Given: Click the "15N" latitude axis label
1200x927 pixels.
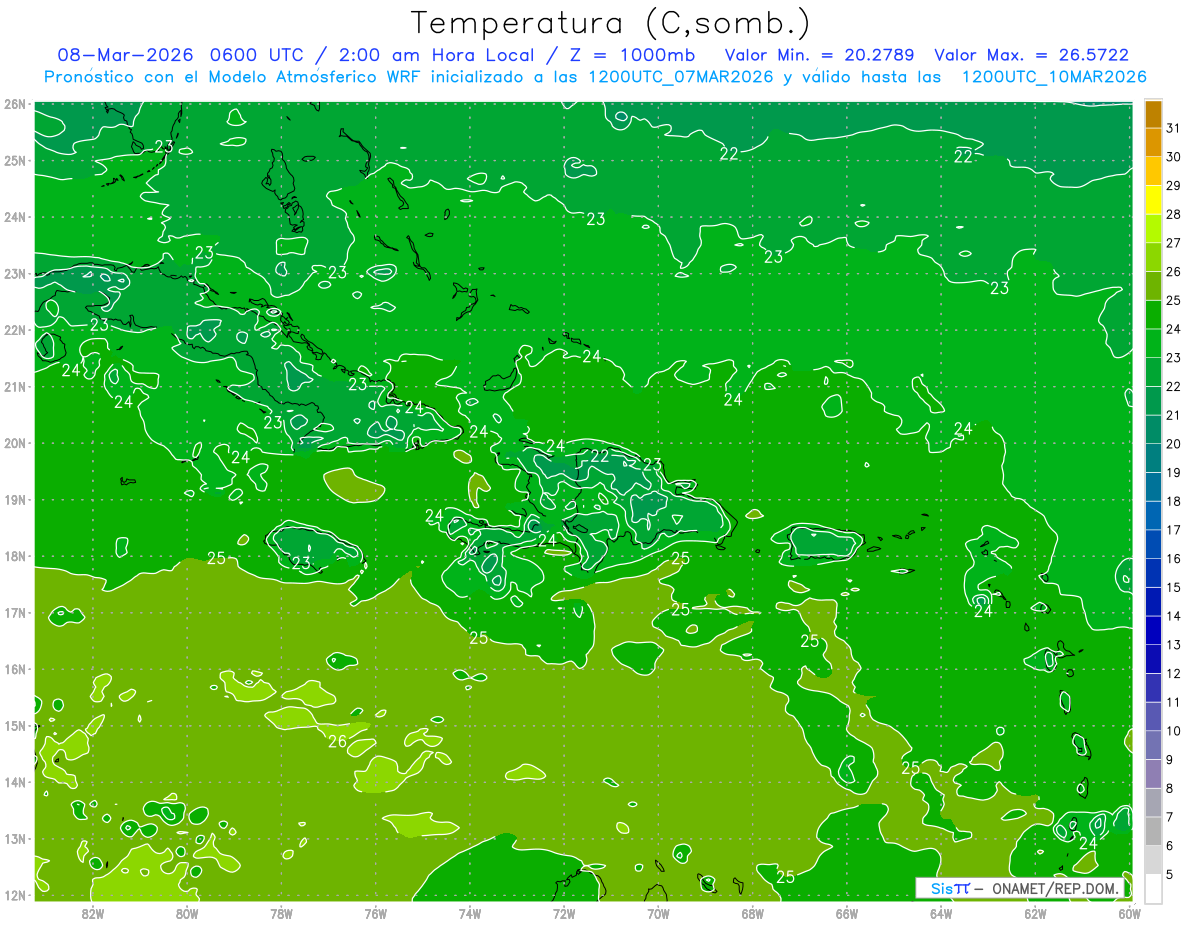Looking at the screenshot, I should point(15,726).
